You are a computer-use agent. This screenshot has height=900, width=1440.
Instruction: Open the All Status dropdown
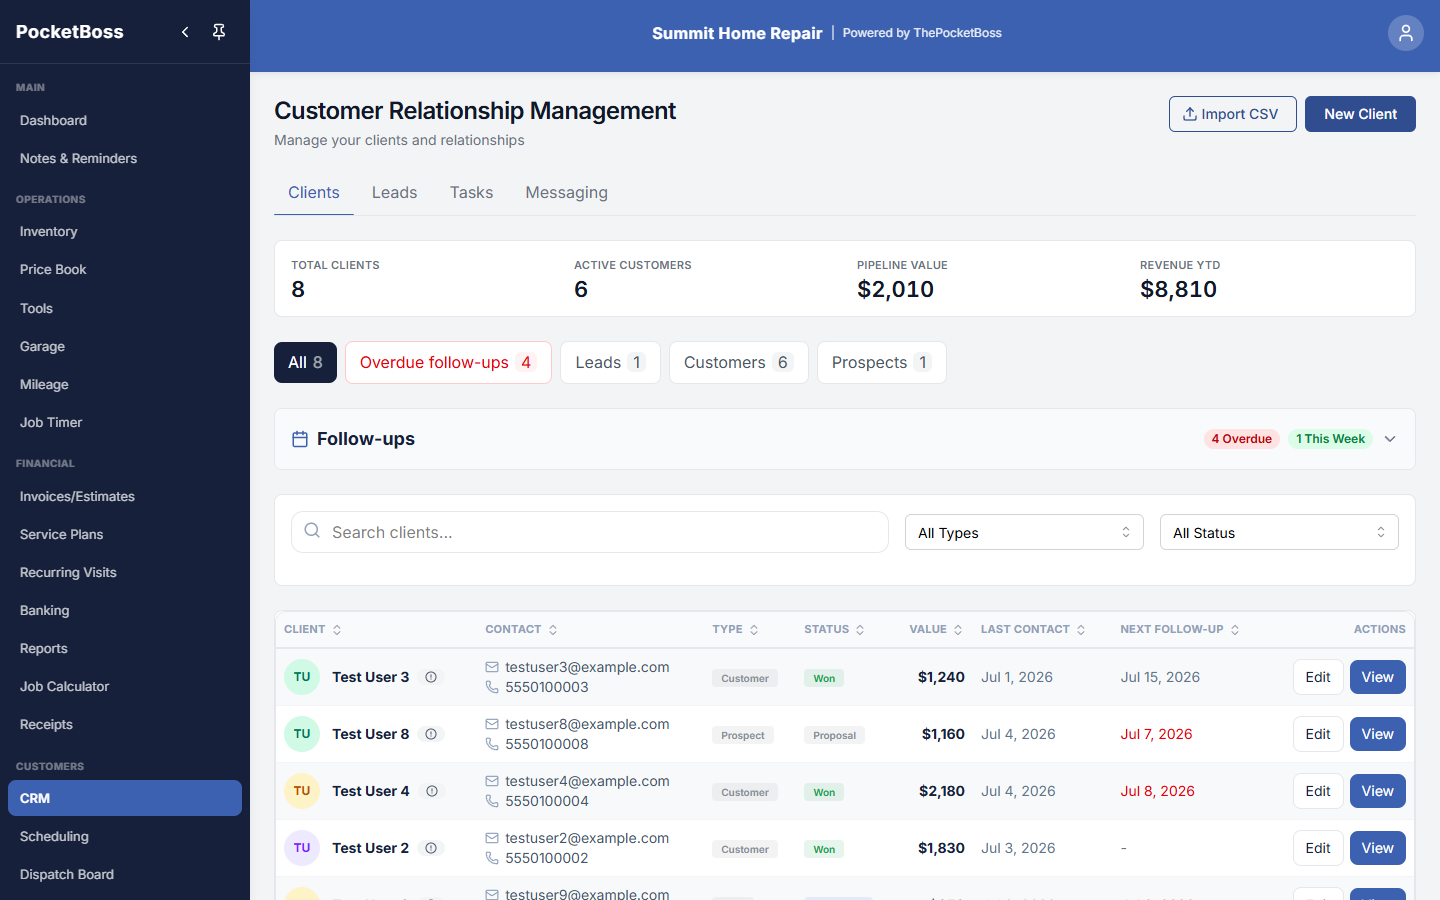click(x=1279, y=532)
